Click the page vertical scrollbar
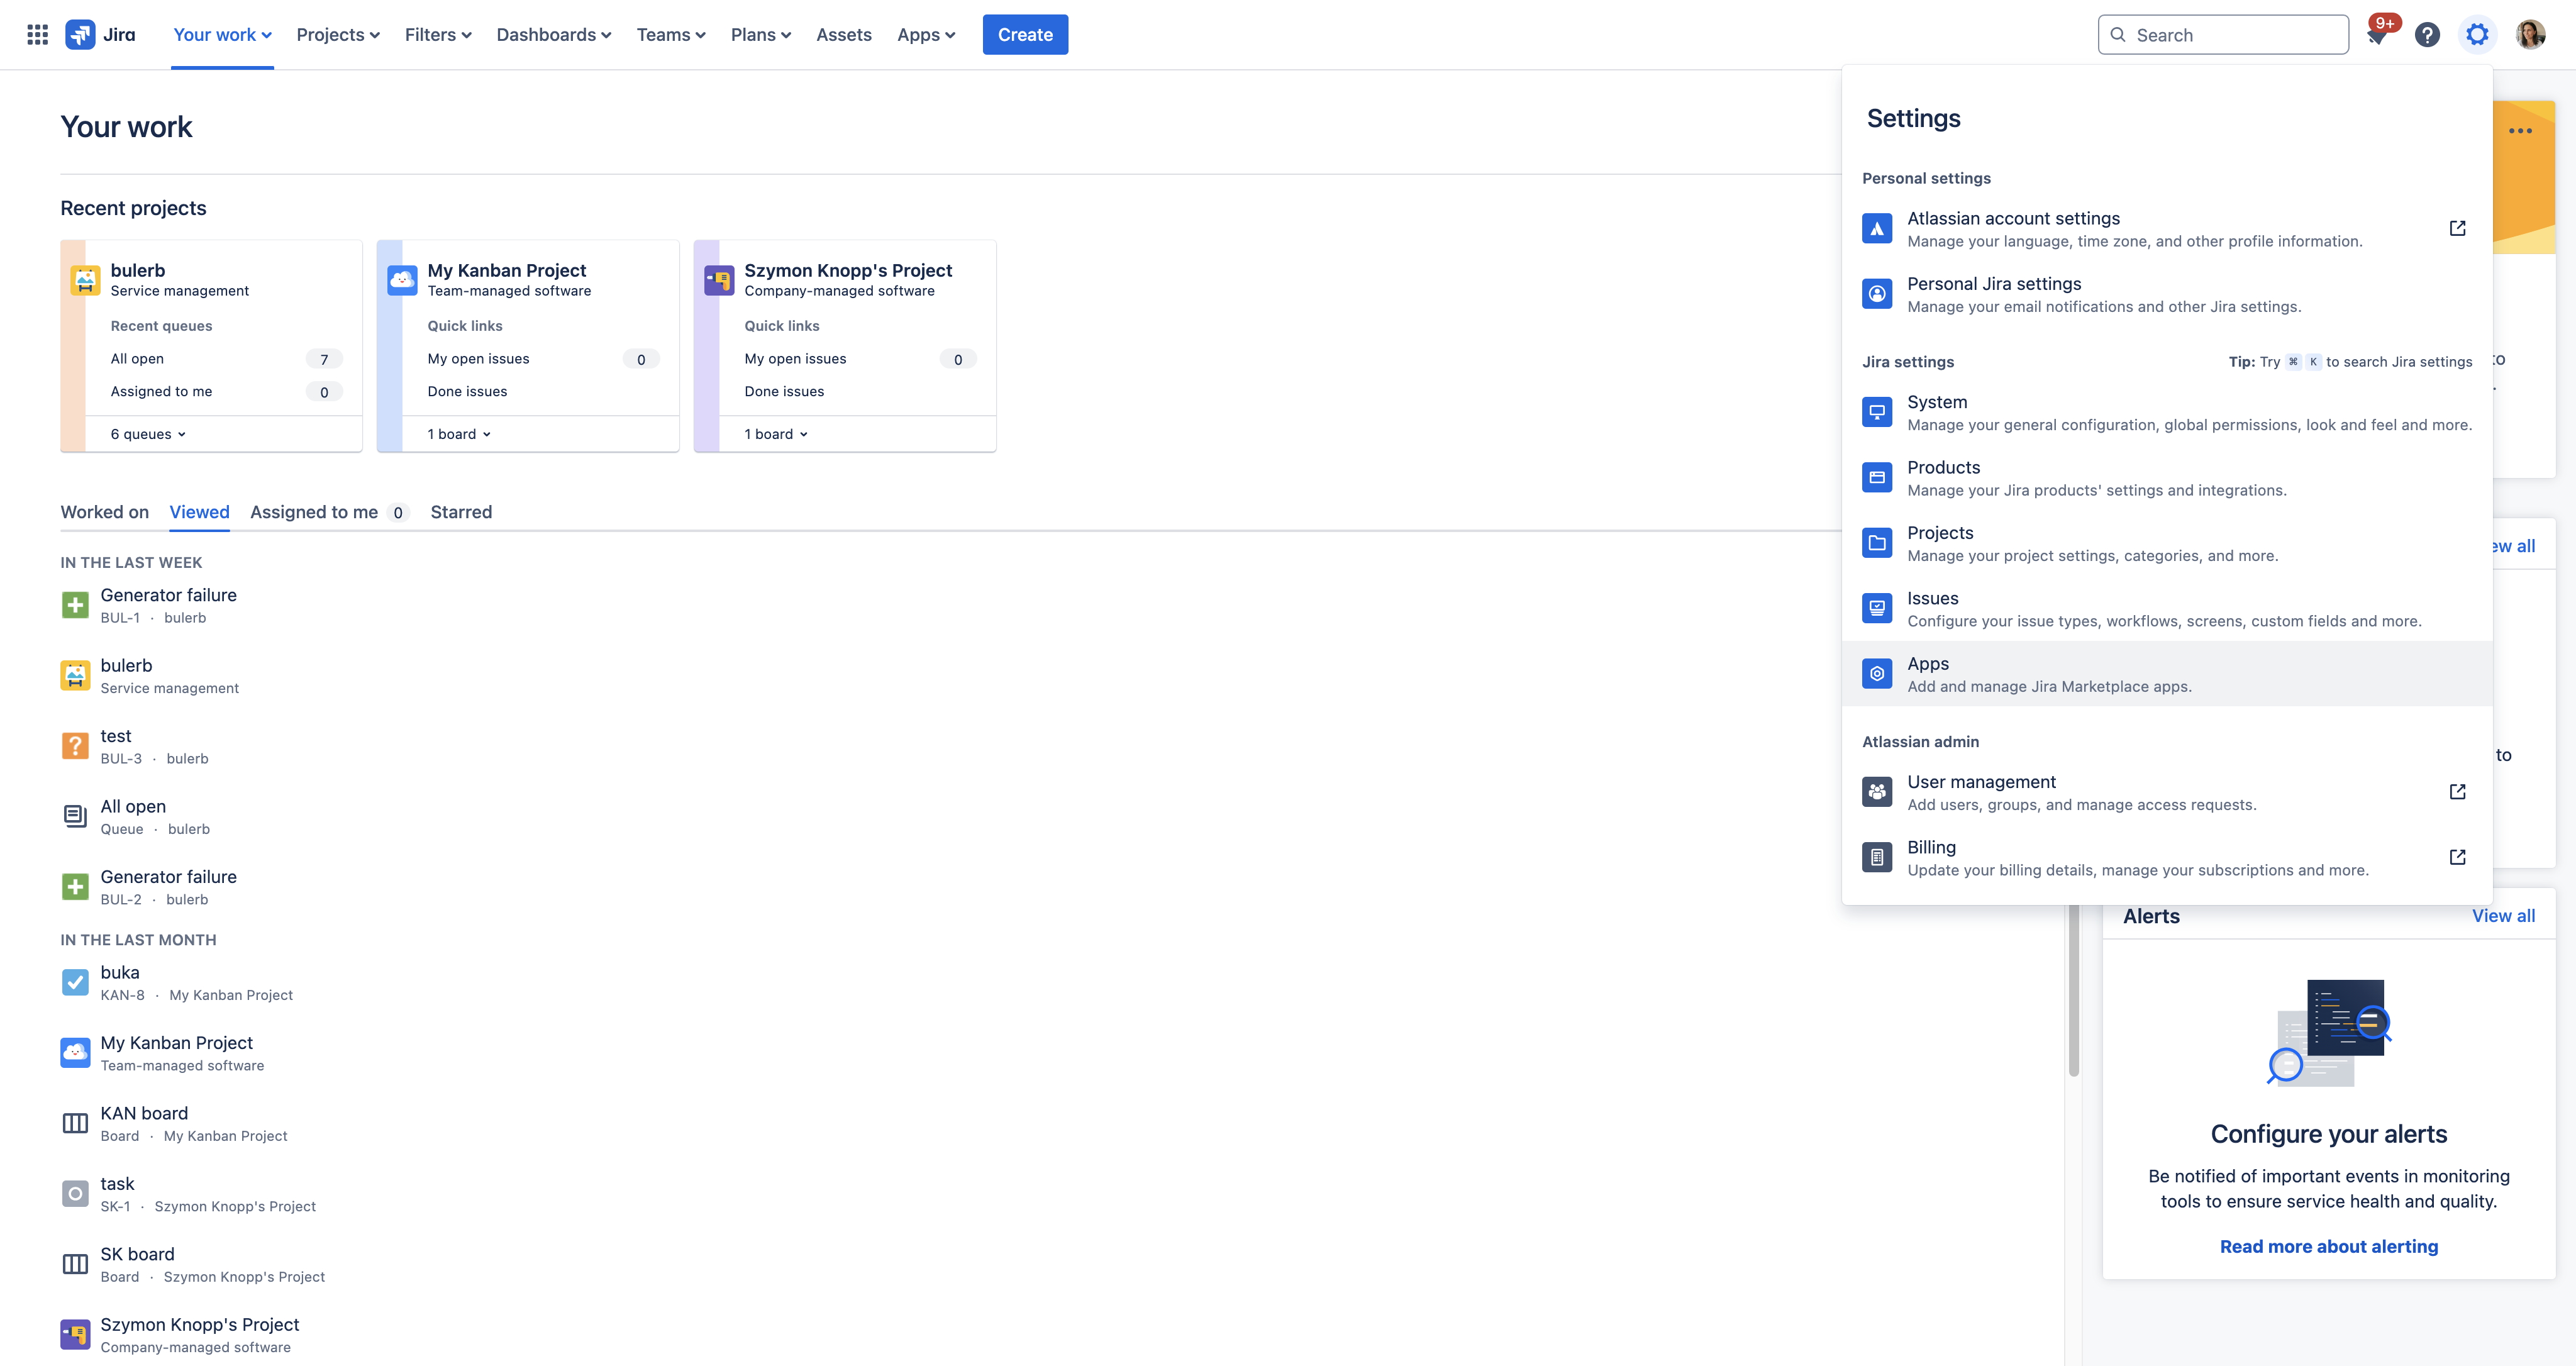 [x=2073, y=990]
